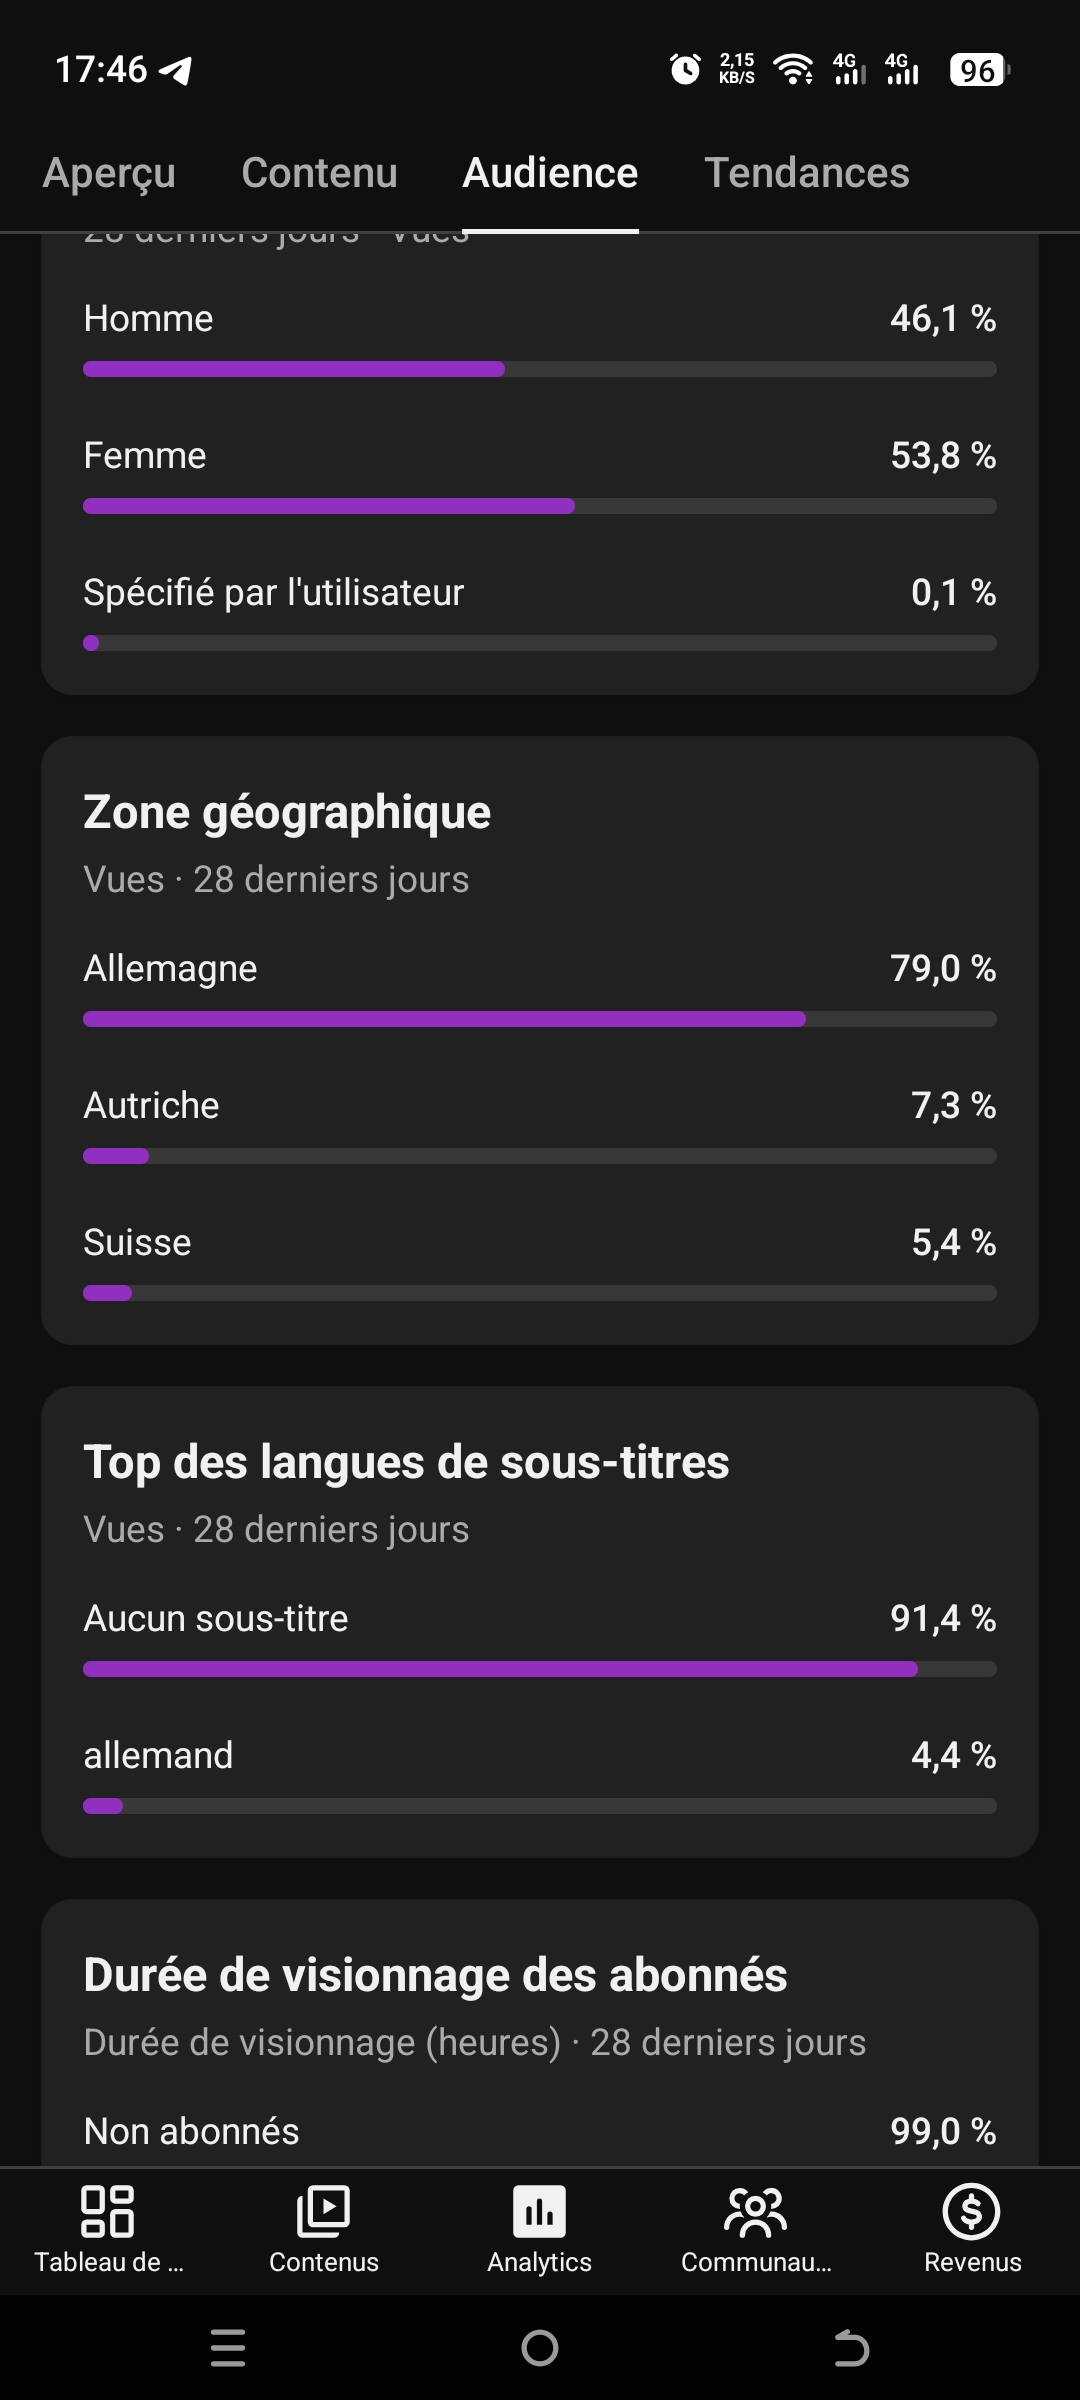Select the Audience tab

(x=550, y=173)
